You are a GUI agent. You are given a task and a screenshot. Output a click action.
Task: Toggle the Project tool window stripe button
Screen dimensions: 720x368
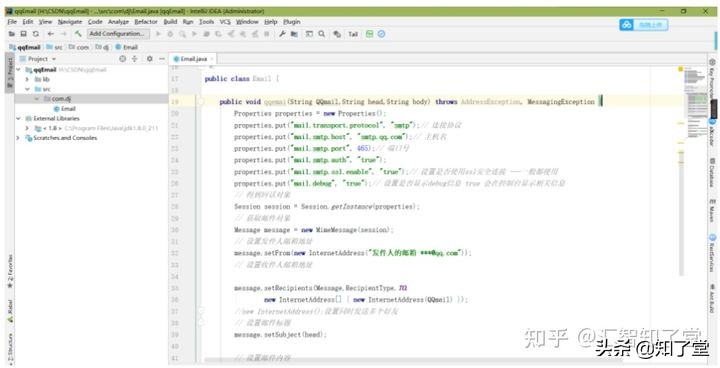pyautogui.click(x=10, y=73)
